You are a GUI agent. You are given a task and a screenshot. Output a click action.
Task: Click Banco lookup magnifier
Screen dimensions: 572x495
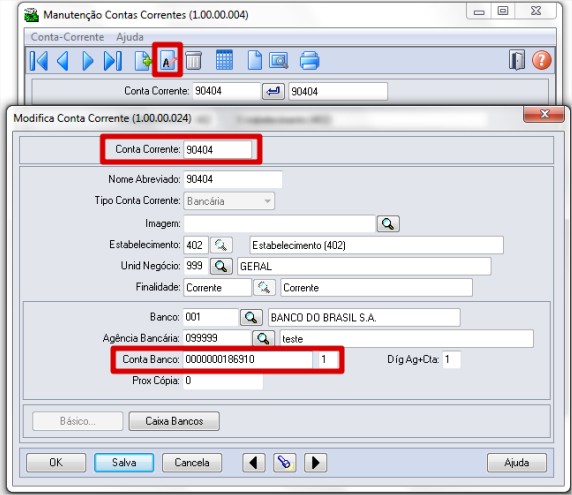click(x=251, y=317)
